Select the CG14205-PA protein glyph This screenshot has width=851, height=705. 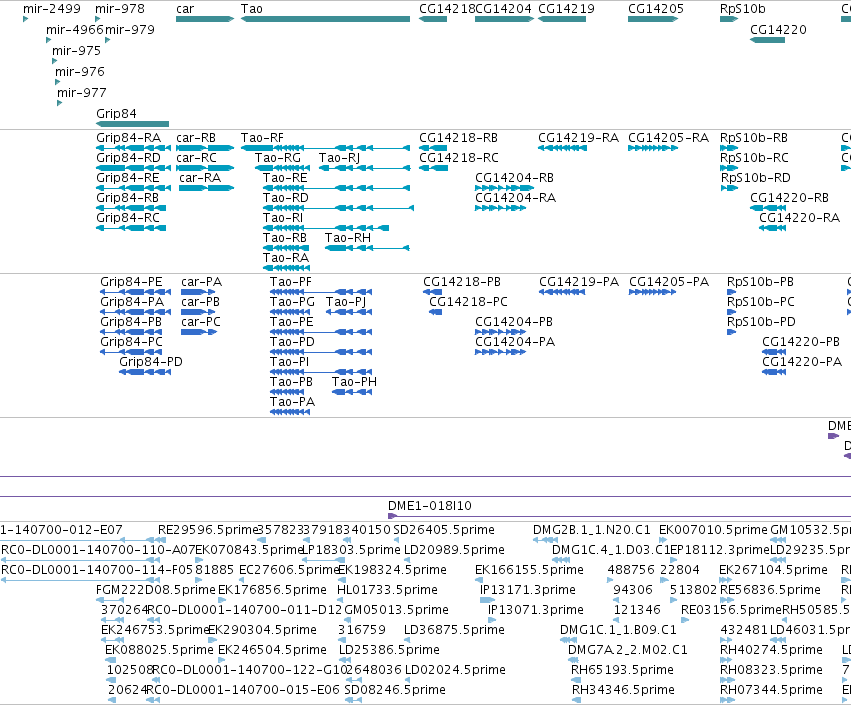(x=652, y=292)
